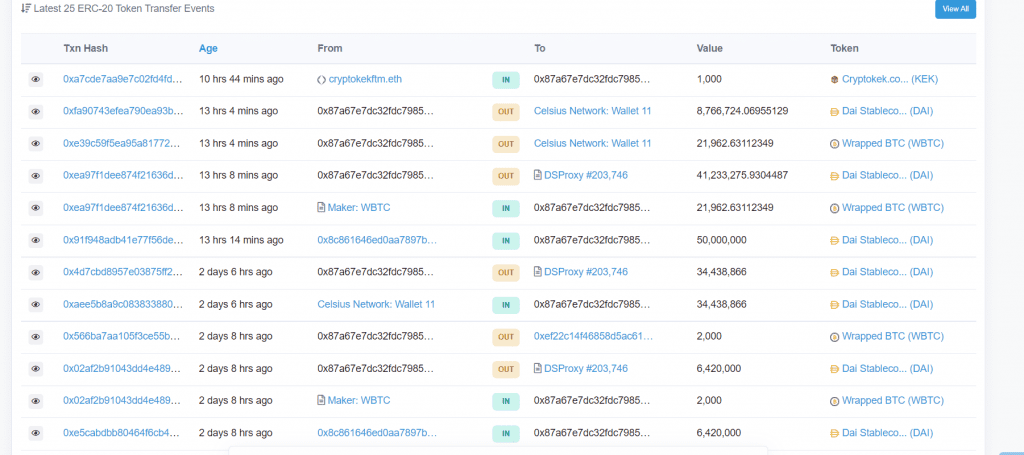
Task: Open transaction 0x566ba7aa105f3ce55b
Action: coord(123,336)
